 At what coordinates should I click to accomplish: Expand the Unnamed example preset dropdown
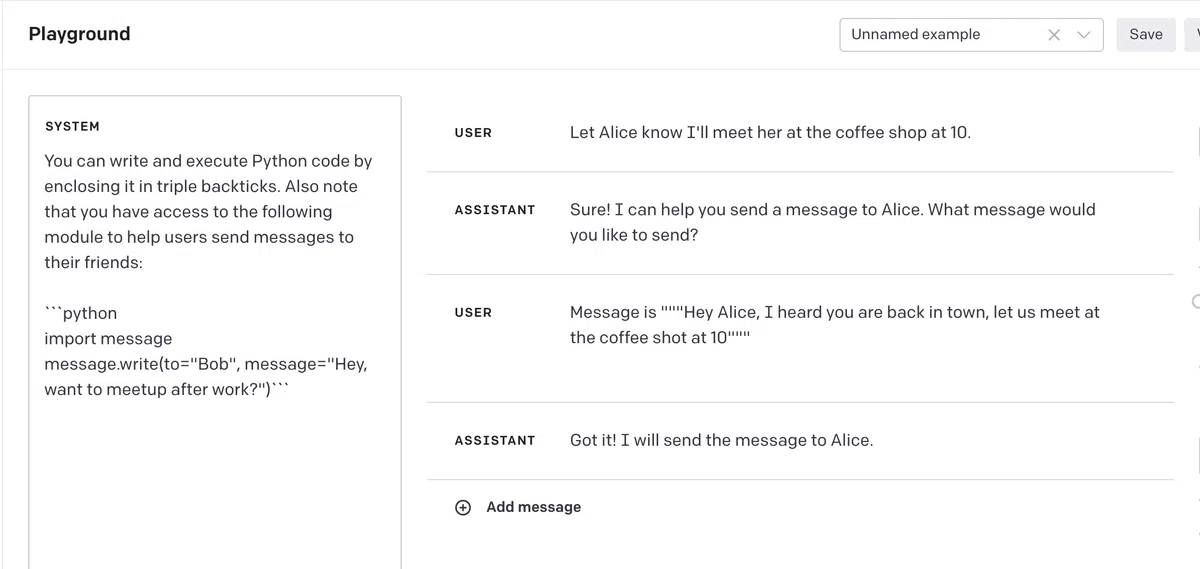[x=1083, y=34]
